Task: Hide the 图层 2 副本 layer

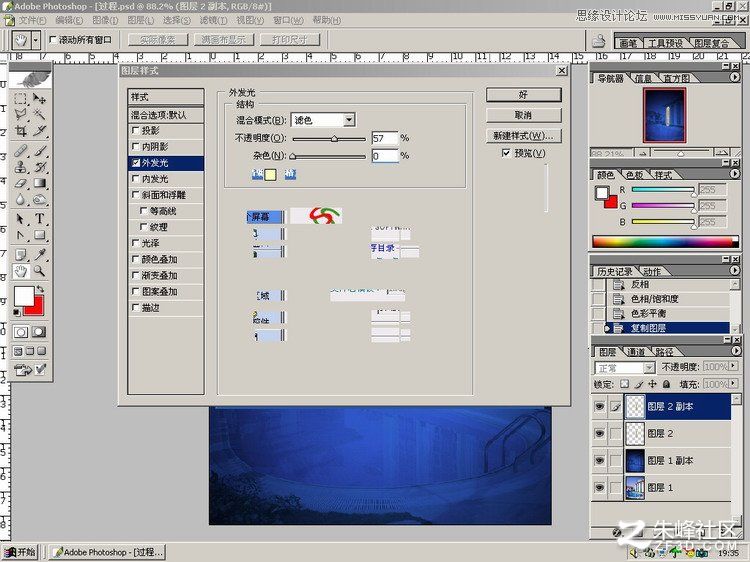Action: click(599, 407)
